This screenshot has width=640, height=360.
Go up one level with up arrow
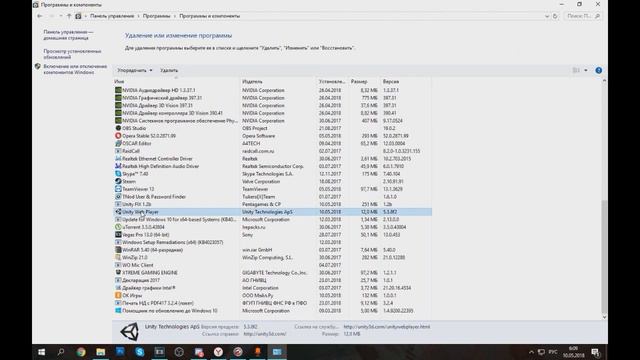(69, 16)
